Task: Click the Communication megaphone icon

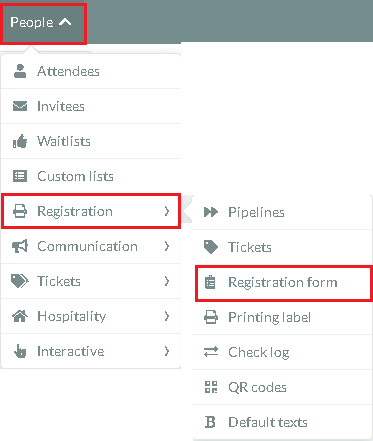Action: [20, 246]
